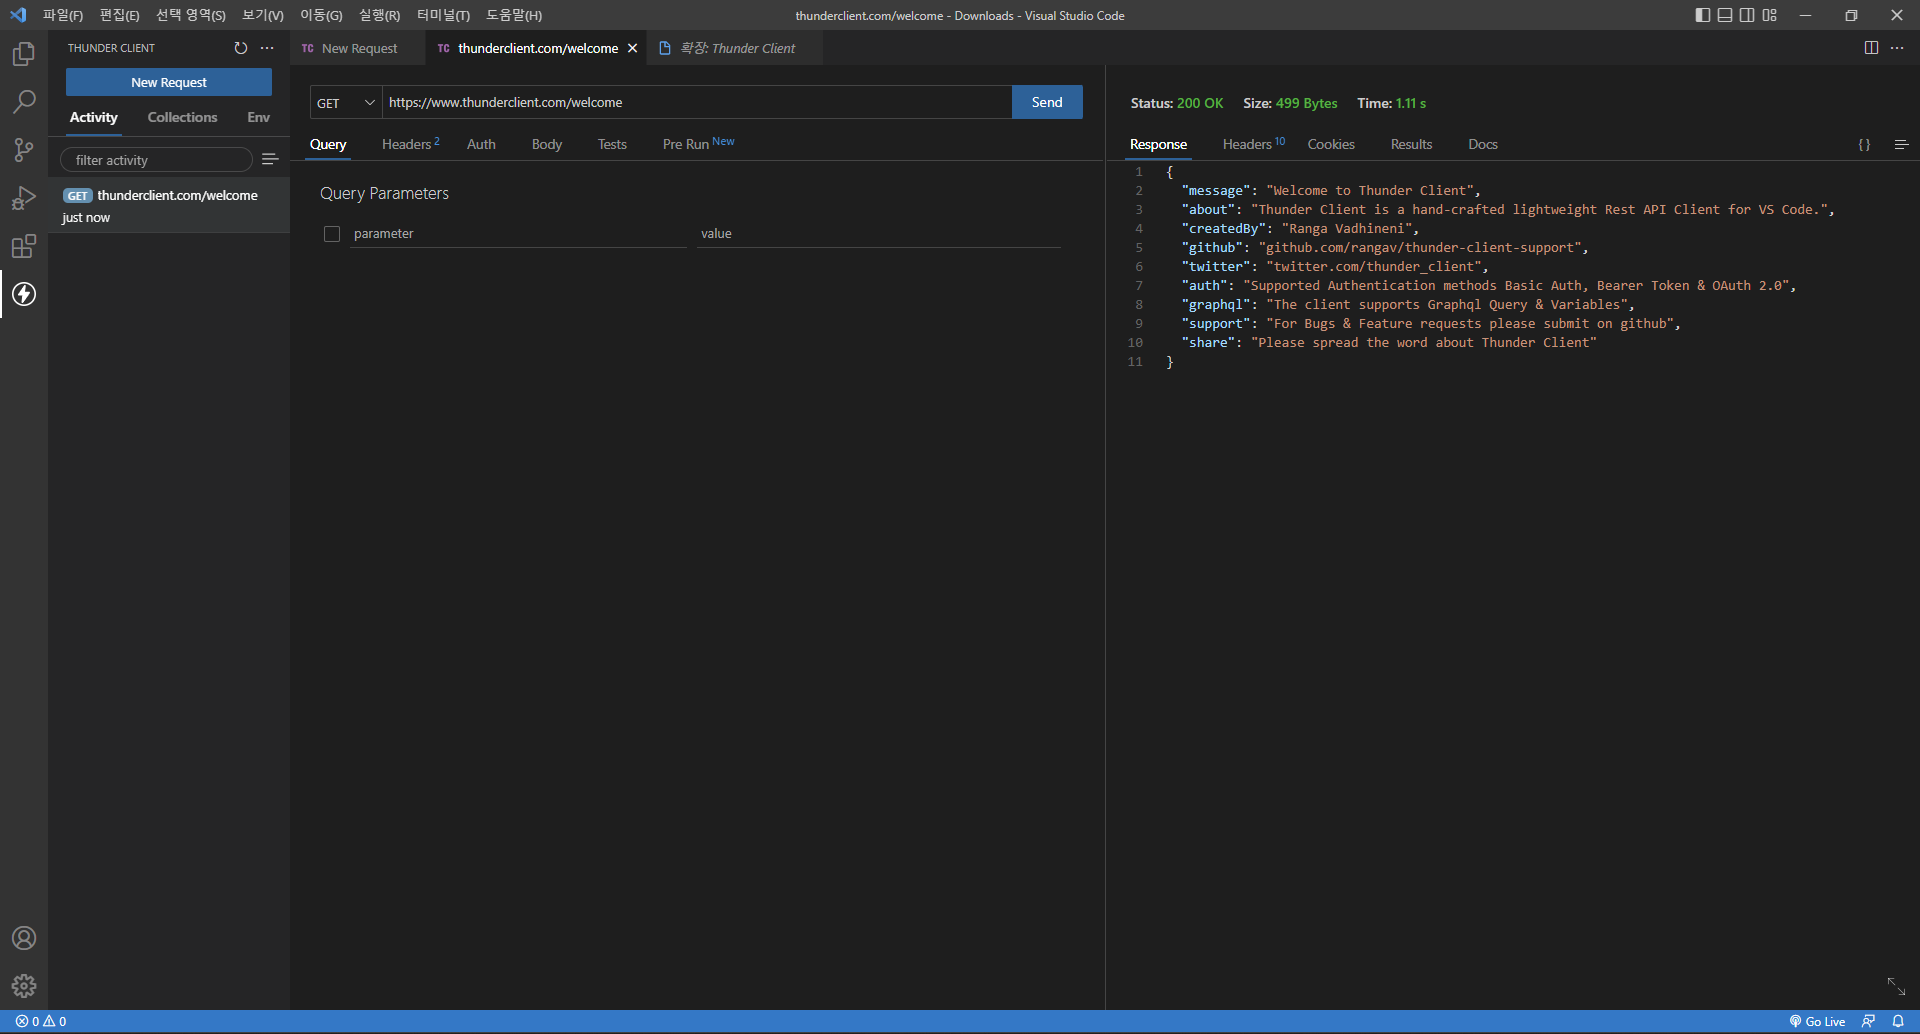This screenshot has height=1034, width=1920.
Task: Open the activity filter menu icon
Action: pos(270,159)
